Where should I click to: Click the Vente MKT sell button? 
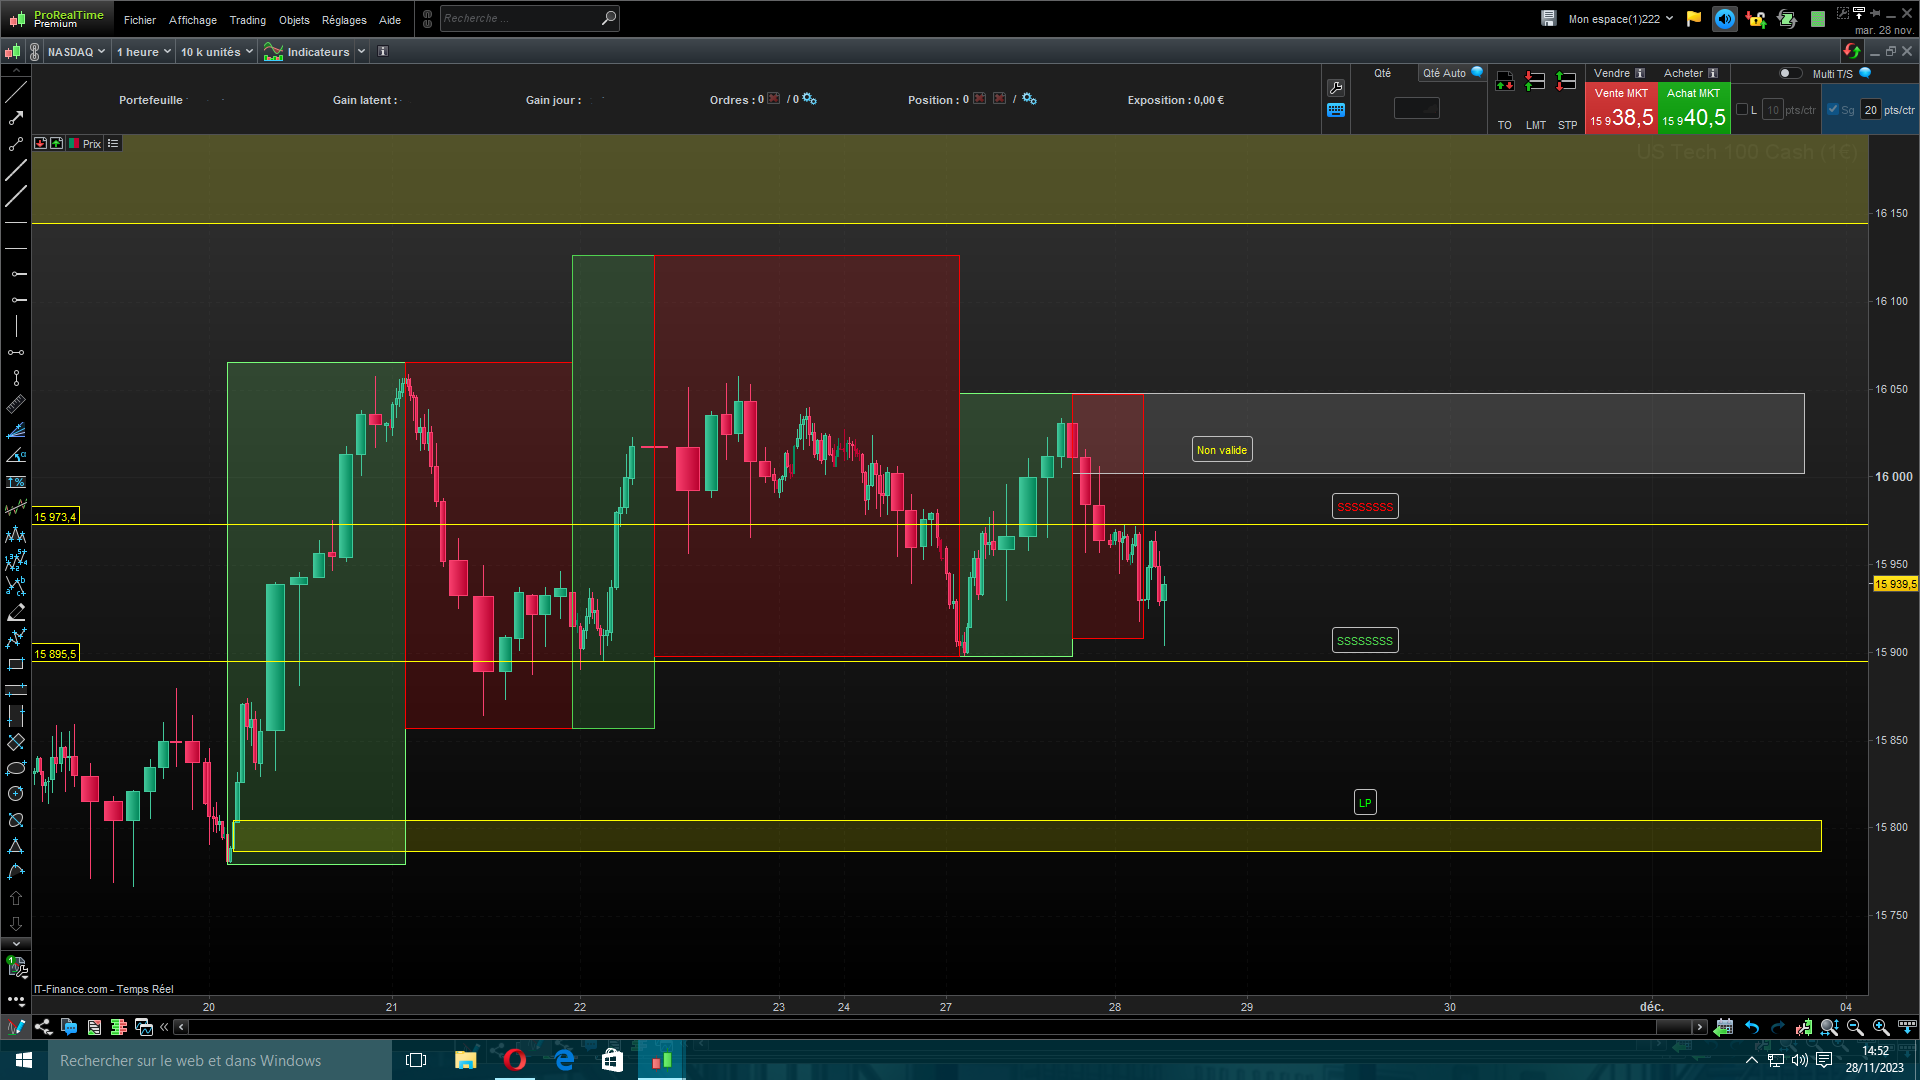pos(1621,108)
